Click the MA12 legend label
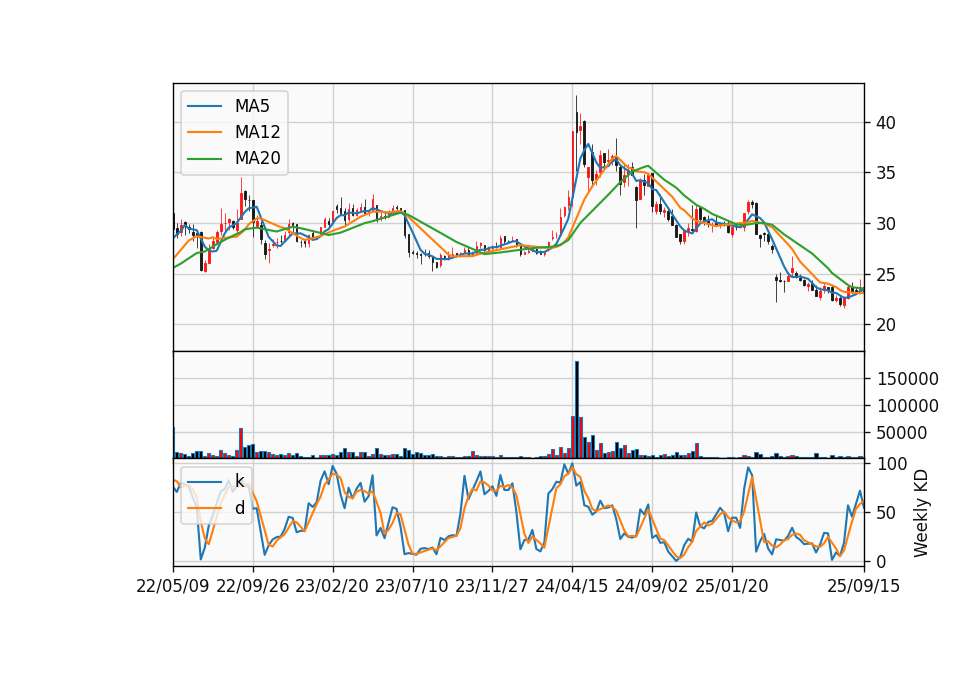 257,132
